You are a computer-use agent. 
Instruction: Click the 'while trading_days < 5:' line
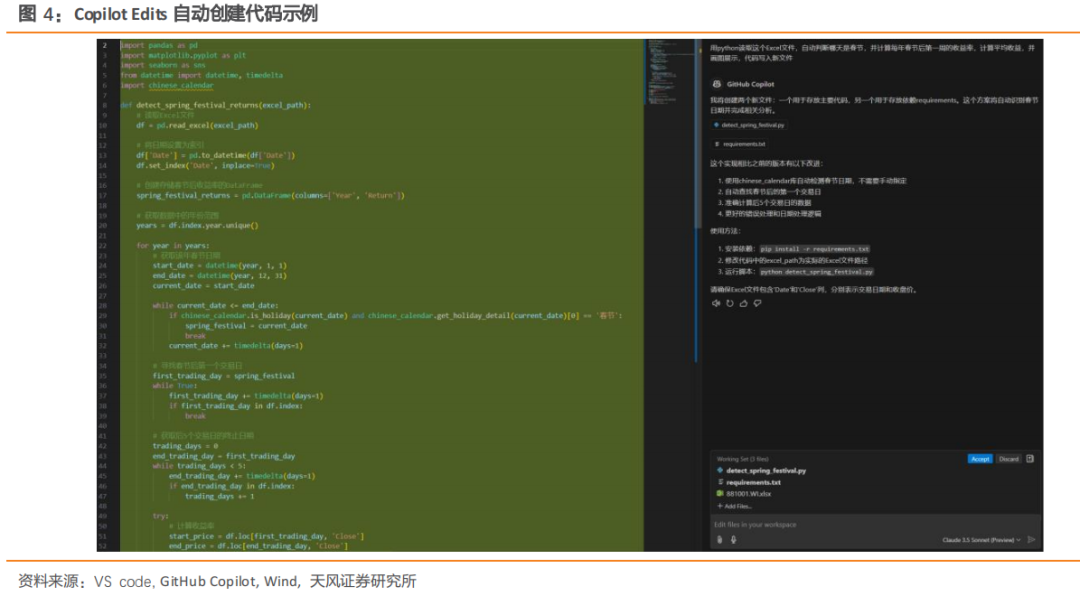coord(199,466)
